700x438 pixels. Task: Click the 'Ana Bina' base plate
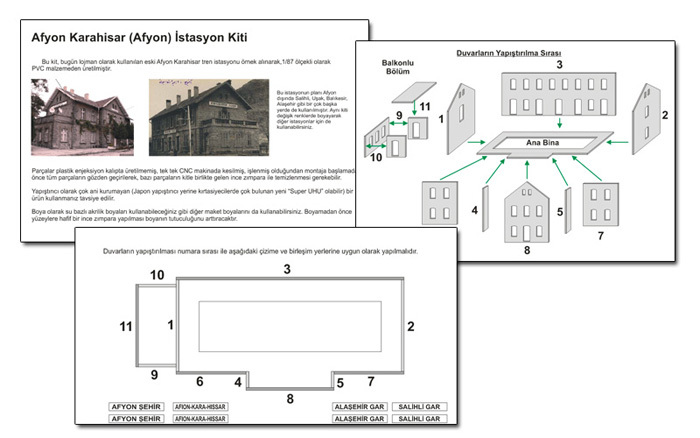(x=545, y=144)
